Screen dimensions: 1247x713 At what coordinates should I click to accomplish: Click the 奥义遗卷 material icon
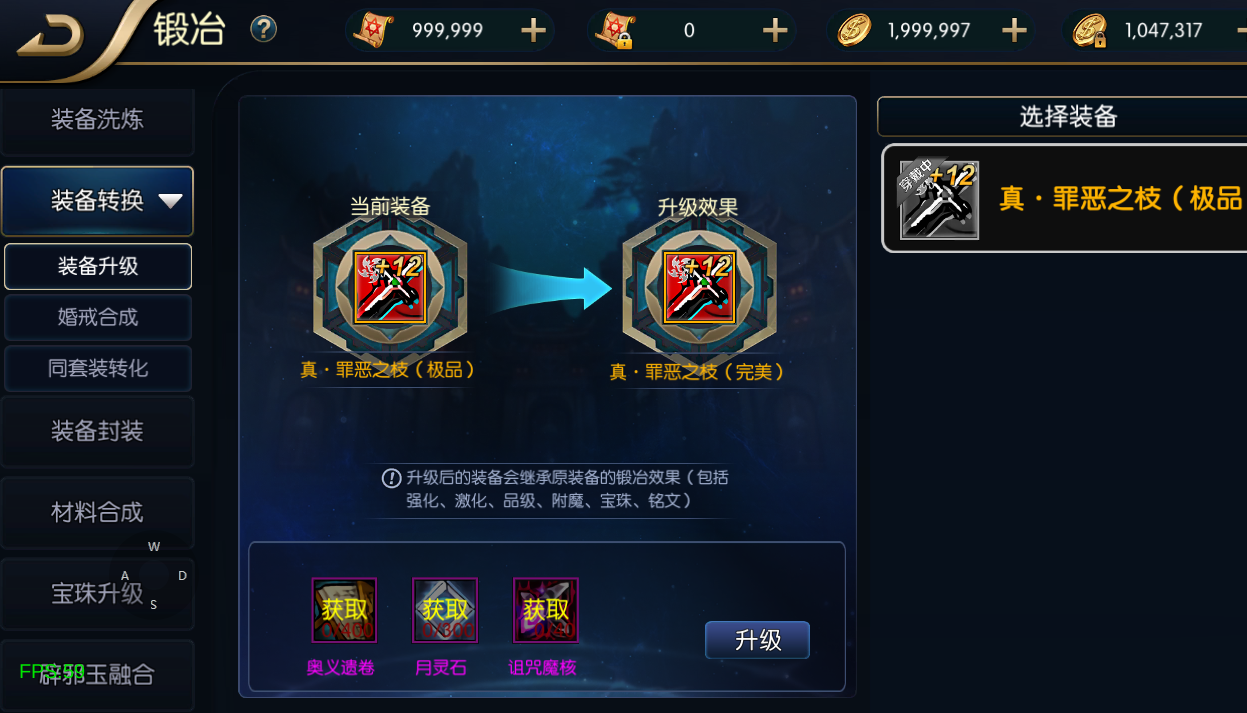click(x=344, y=610)
